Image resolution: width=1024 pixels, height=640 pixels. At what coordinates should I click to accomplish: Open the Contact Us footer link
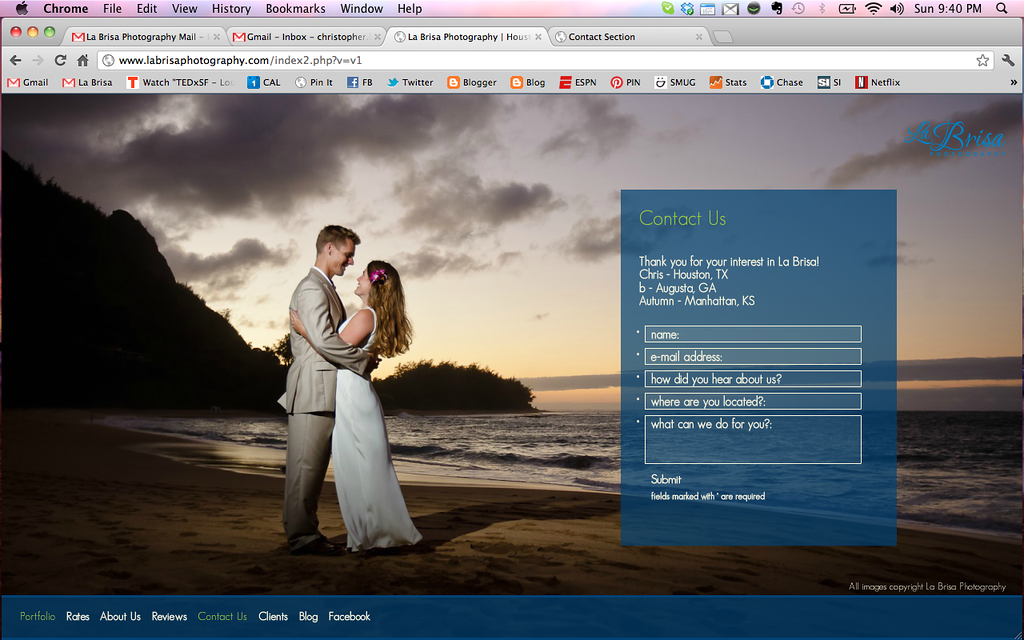point(222,616)
